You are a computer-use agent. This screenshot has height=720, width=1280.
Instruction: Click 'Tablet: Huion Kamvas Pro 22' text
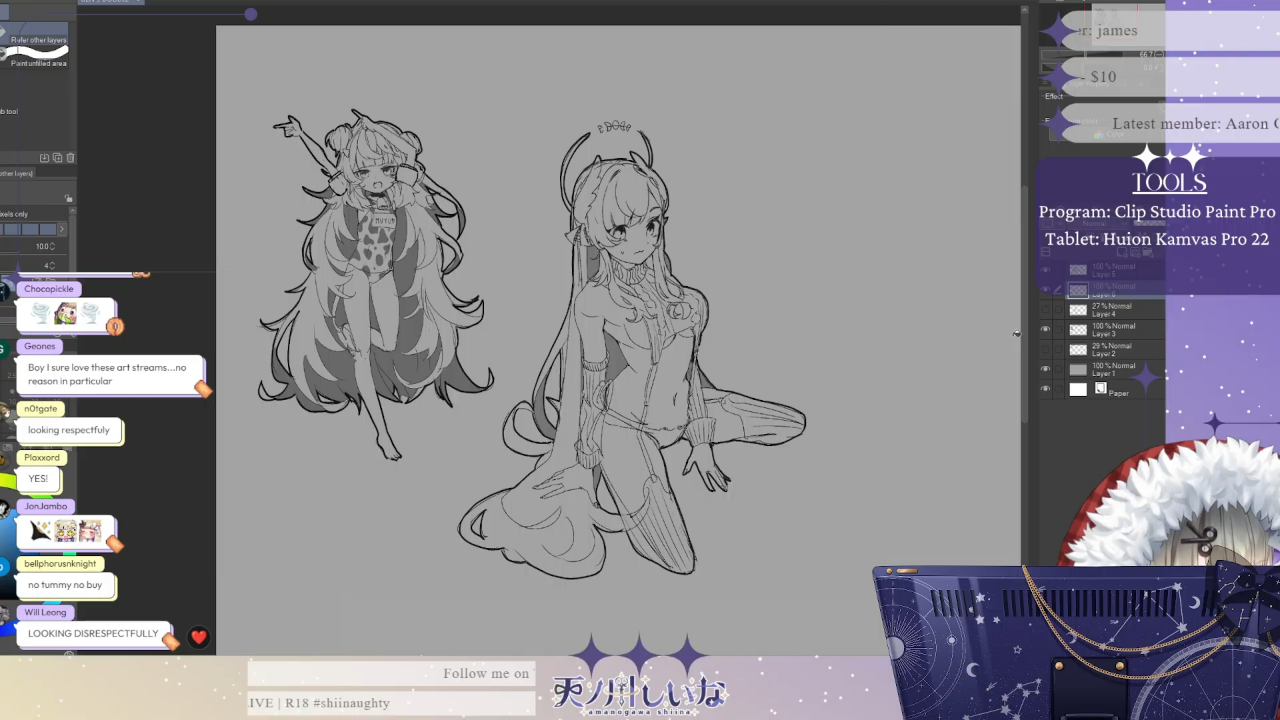1157,239
